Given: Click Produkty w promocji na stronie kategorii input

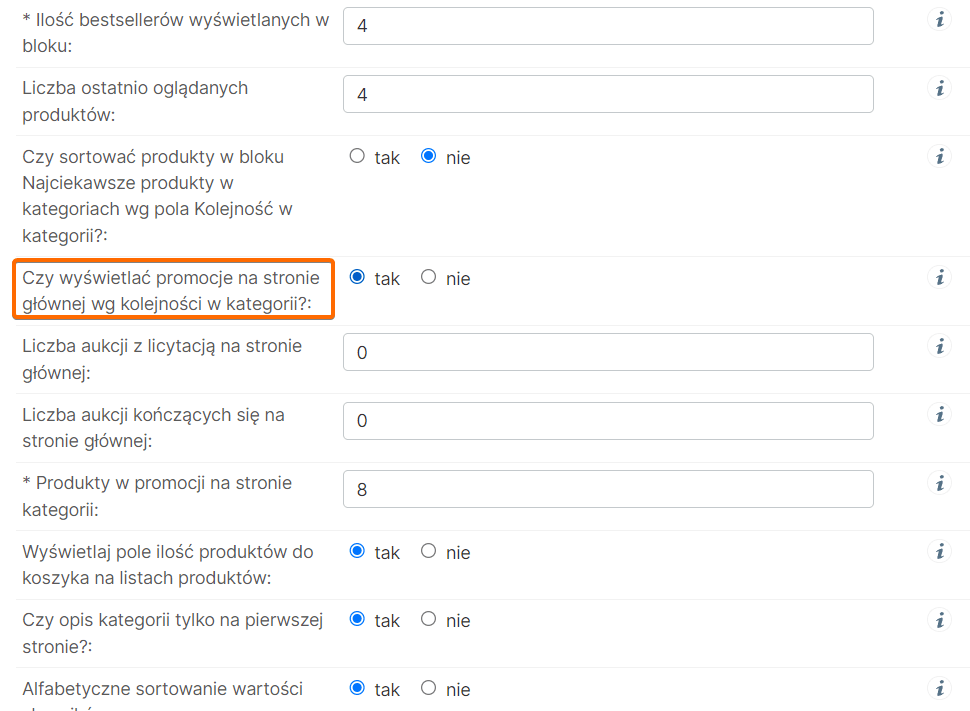Looking at the screenshot, I should 608,489.
